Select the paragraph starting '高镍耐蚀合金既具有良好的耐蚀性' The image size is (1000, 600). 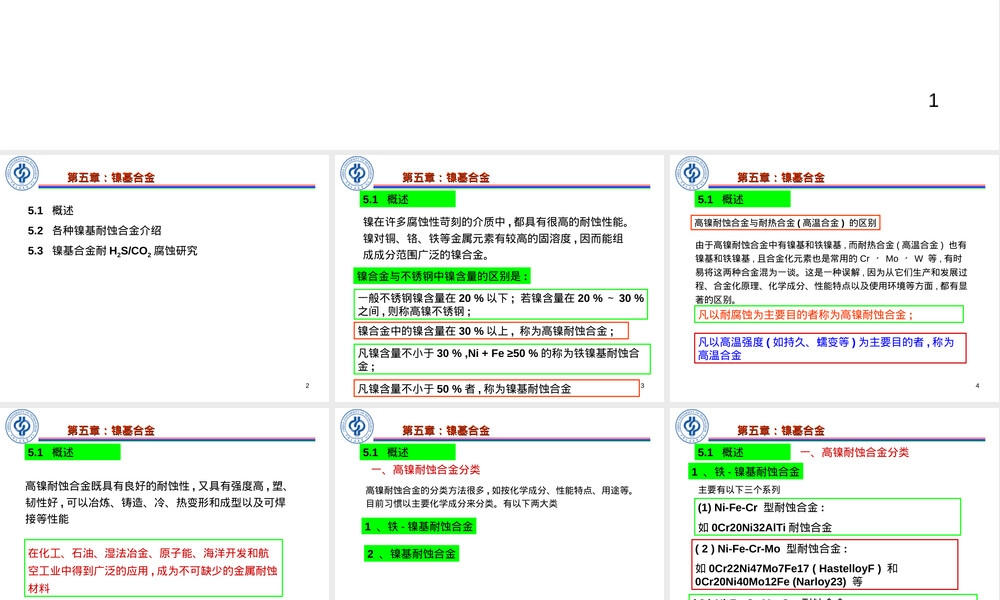coord(156,502)
